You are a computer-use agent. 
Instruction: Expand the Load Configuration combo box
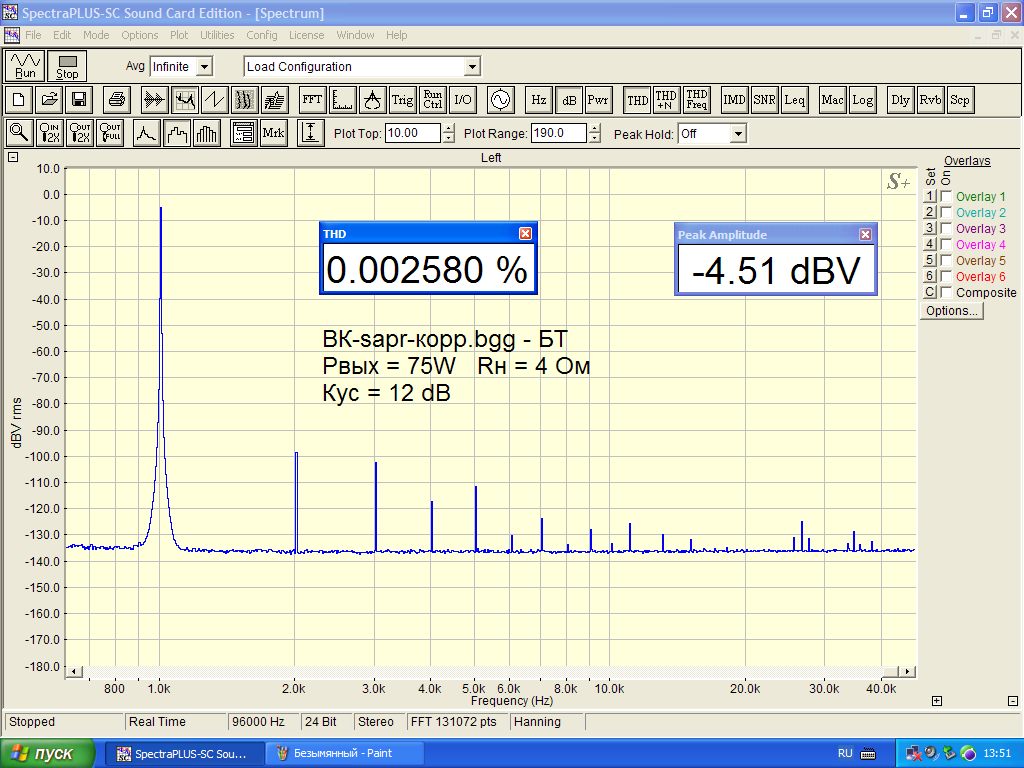pos(472,67)
